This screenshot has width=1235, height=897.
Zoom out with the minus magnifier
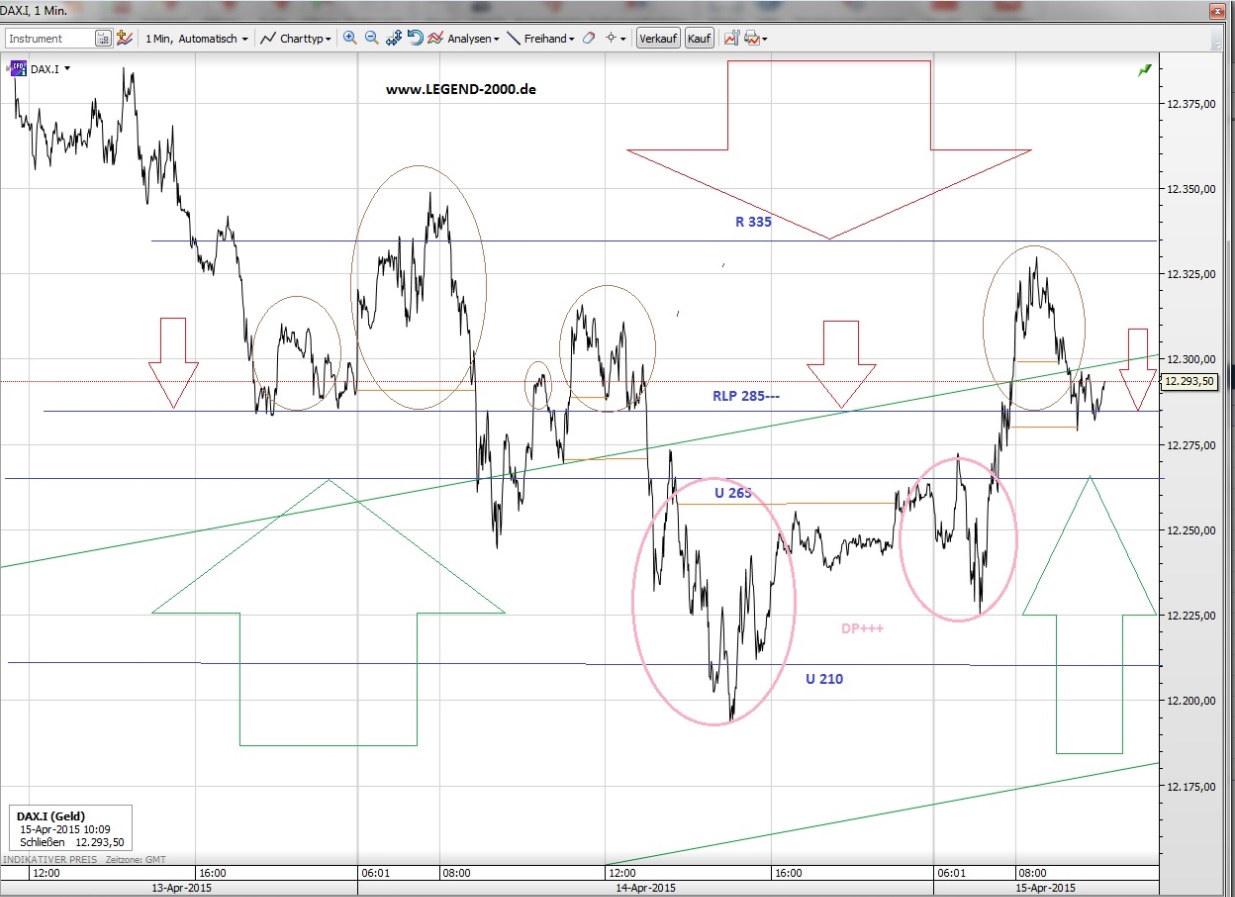371,38
